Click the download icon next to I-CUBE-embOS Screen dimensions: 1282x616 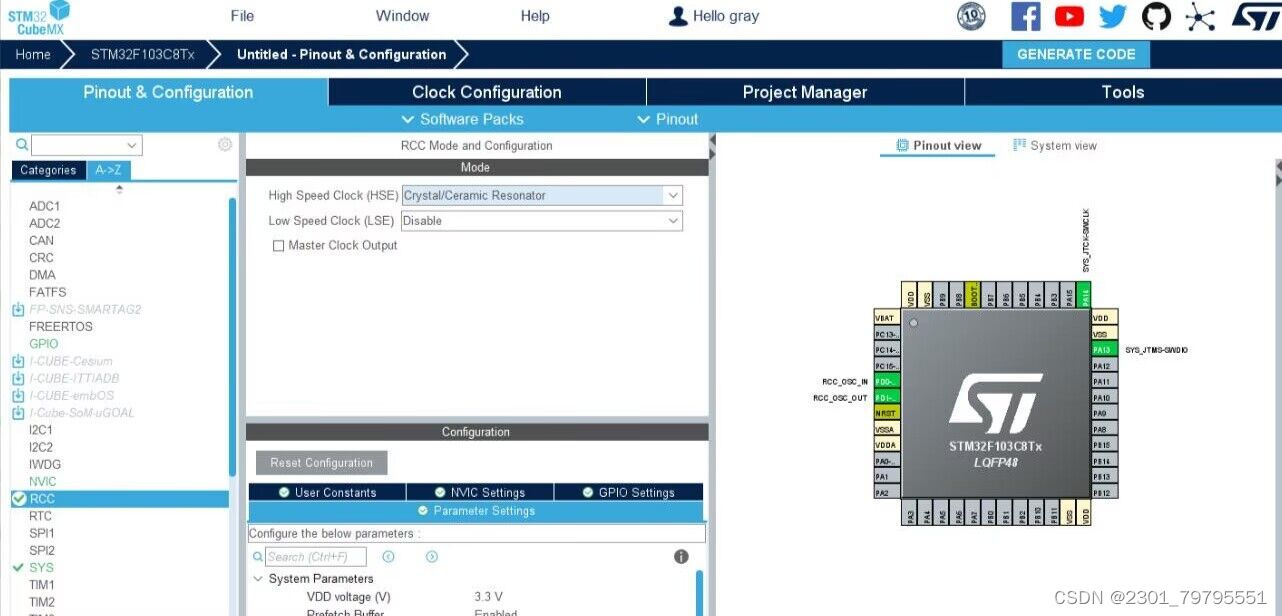click(18, 396)
